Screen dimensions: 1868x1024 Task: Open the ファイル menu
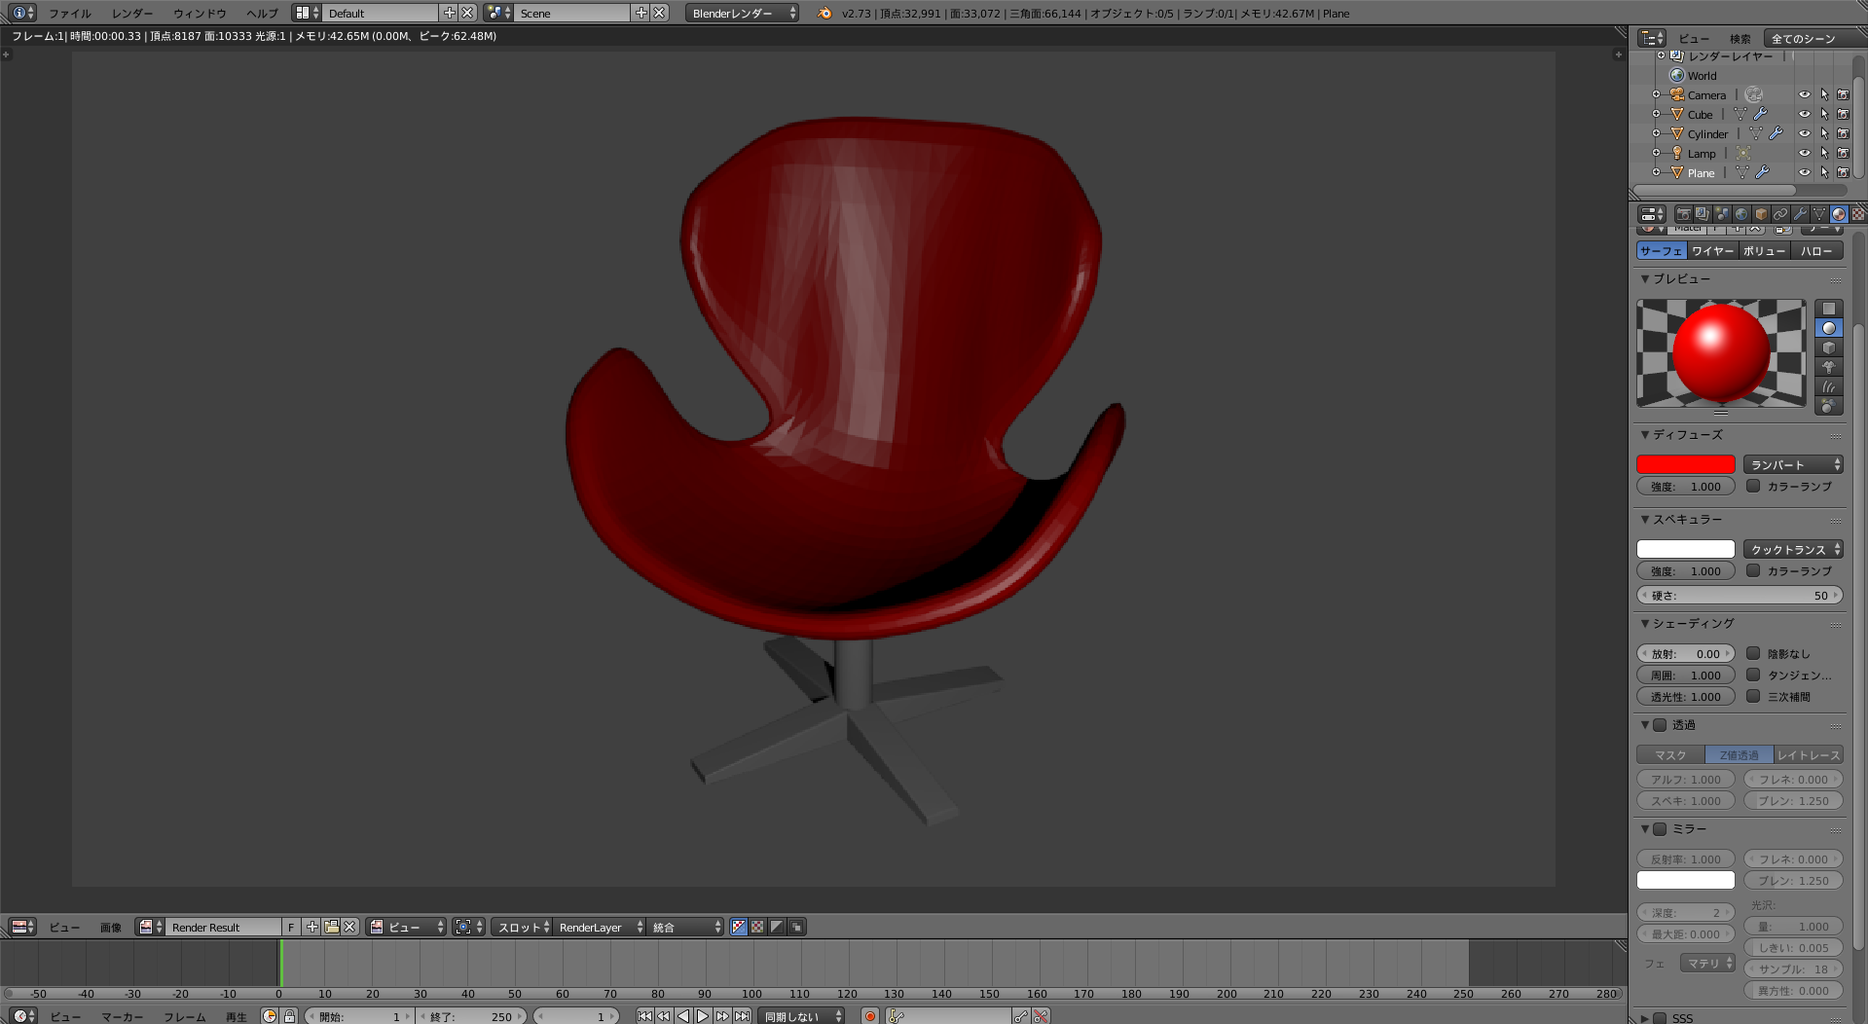point(70,13)
